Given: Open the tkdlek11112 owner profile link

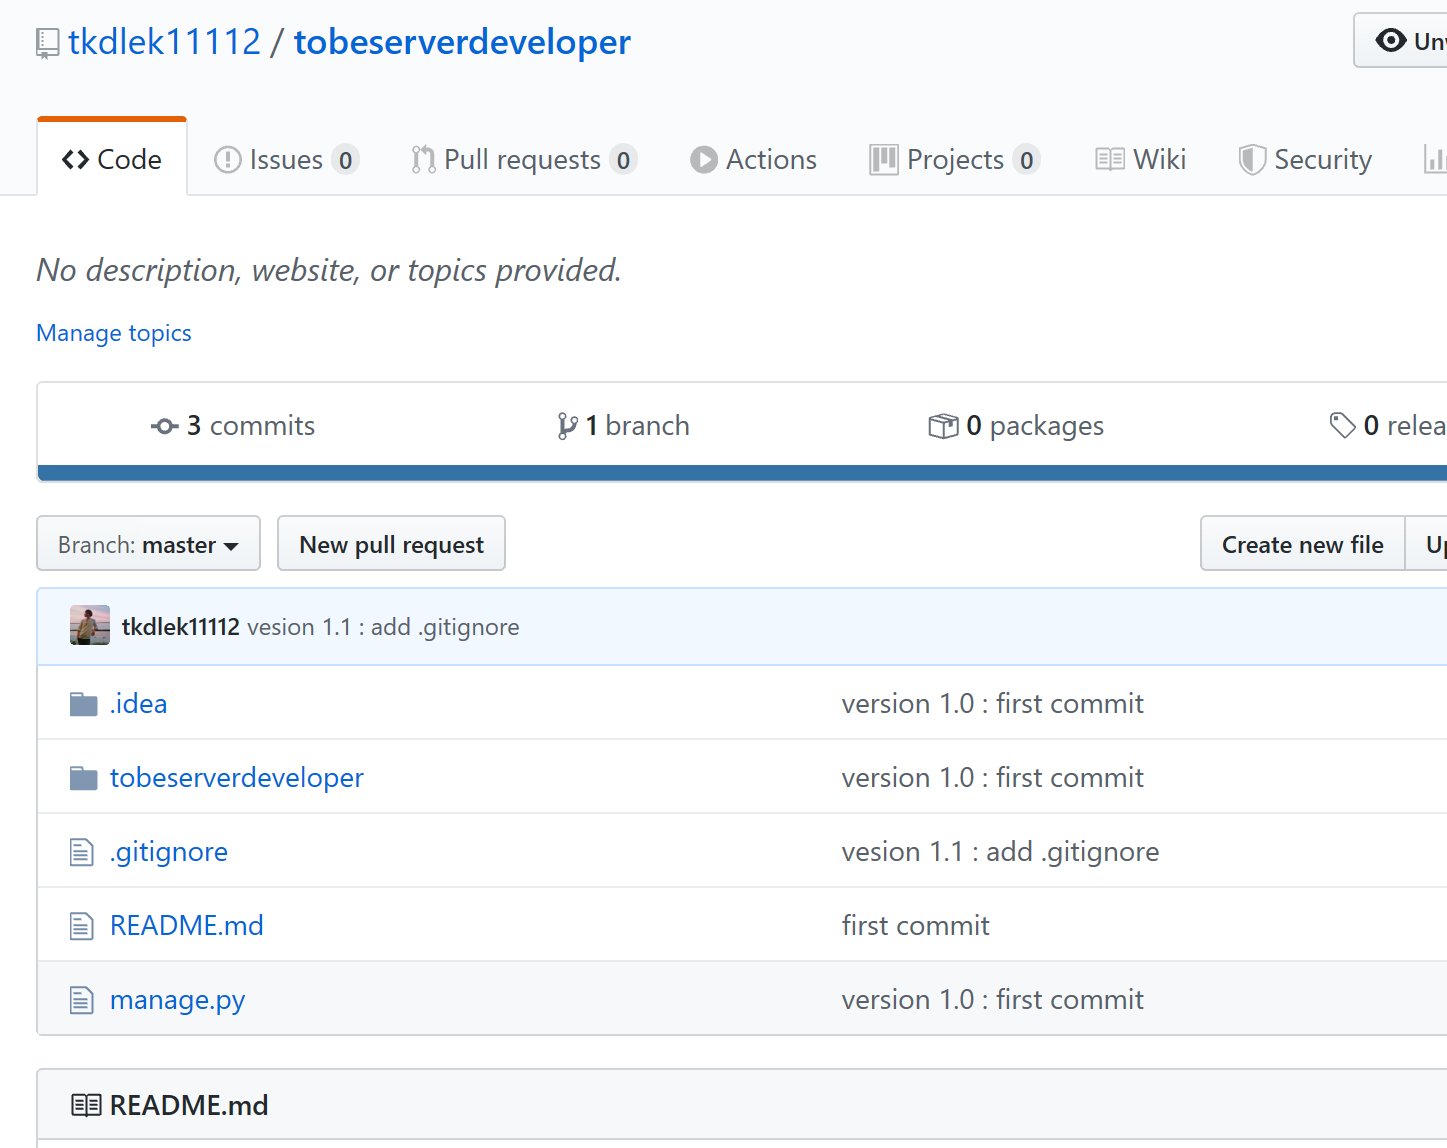Looking at the screenshot, I should pos(164,42).
